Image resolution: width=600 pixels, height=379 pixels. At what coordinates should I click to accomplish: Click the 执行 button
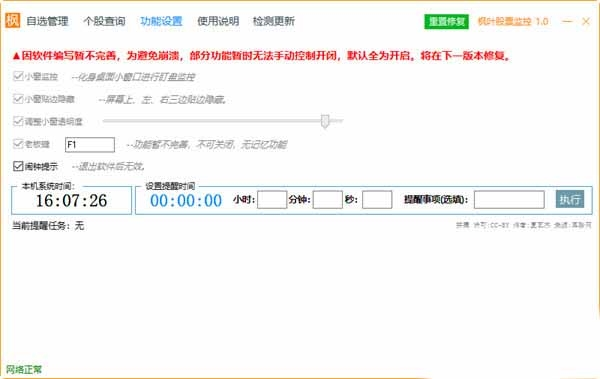(x=570, y=199)
